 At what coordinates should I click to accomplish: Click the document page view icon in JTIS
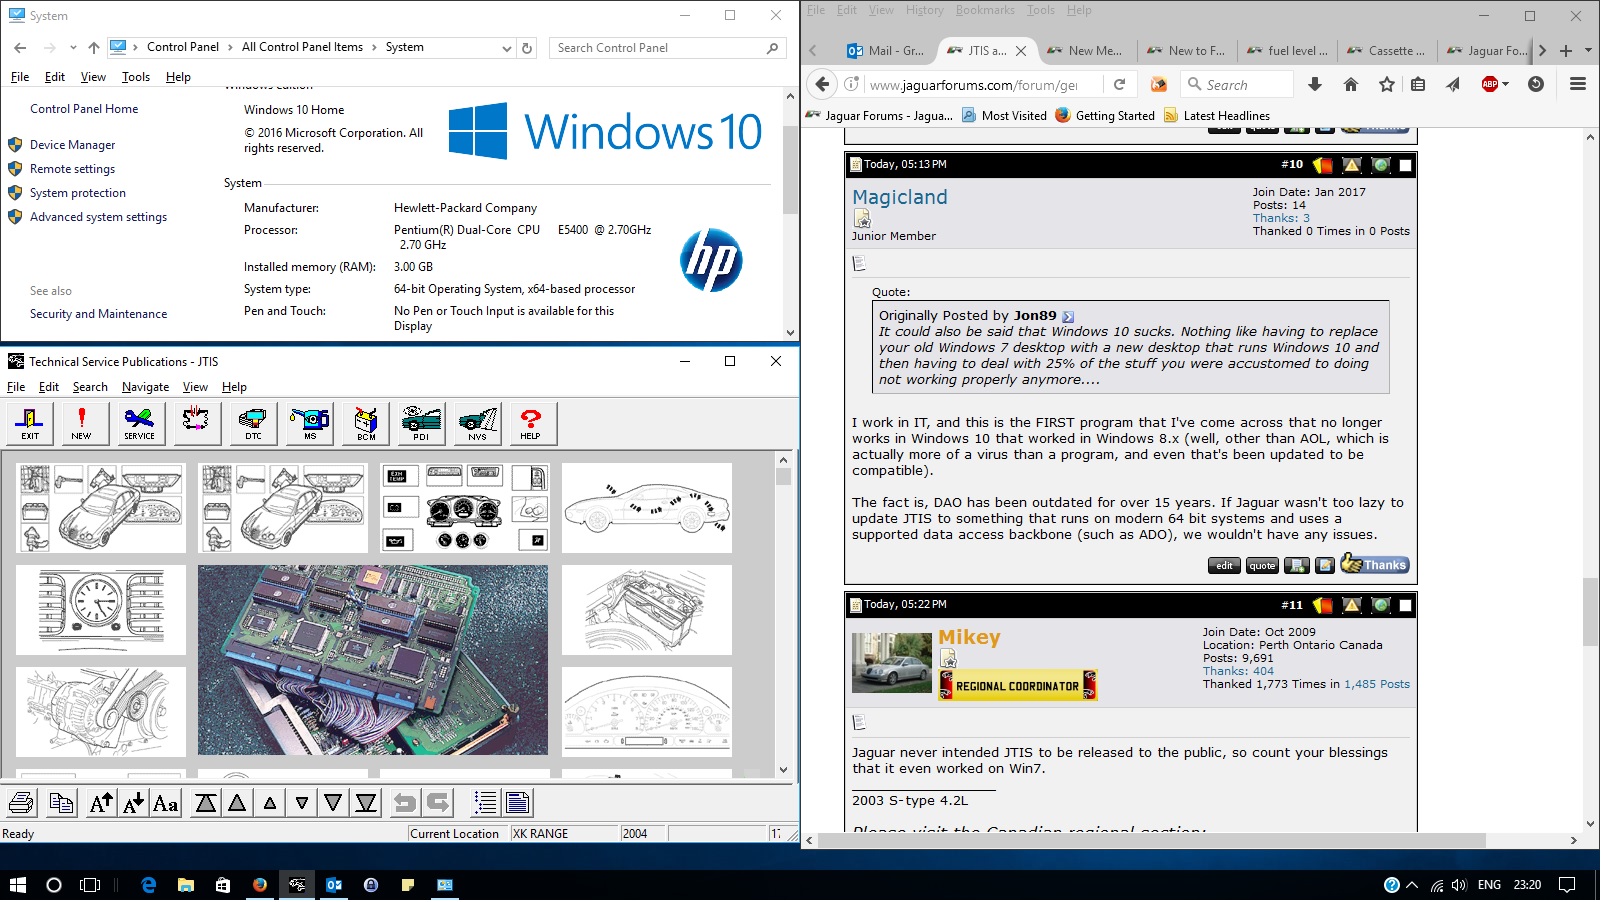pos(518,803)
